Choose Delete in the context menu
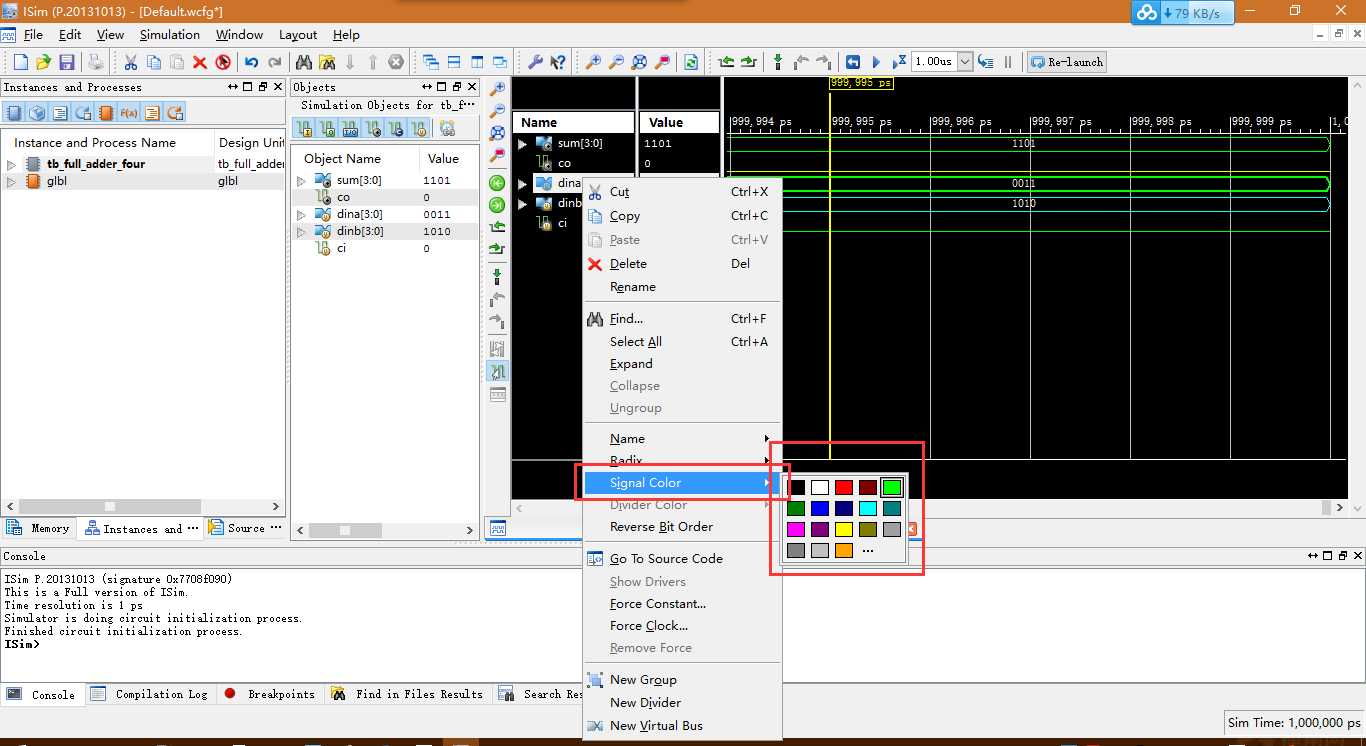This screenshot has height=746, width=1366. click(682, 264)
